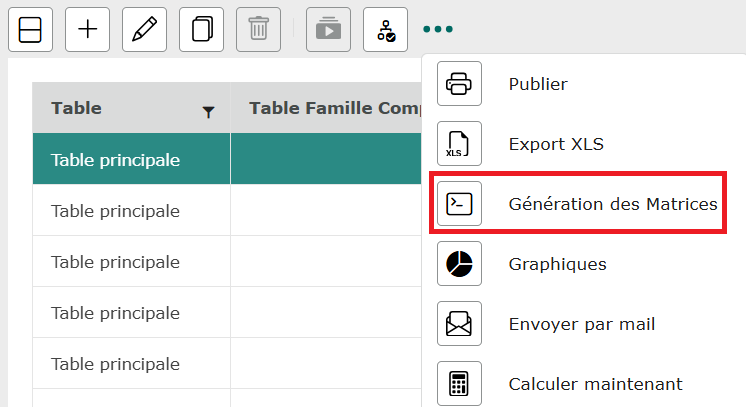The height and width of the screenshot is (407, 746).
Task: Click the calculator icon for Calculer maintenant
Action: click(459, 384)
